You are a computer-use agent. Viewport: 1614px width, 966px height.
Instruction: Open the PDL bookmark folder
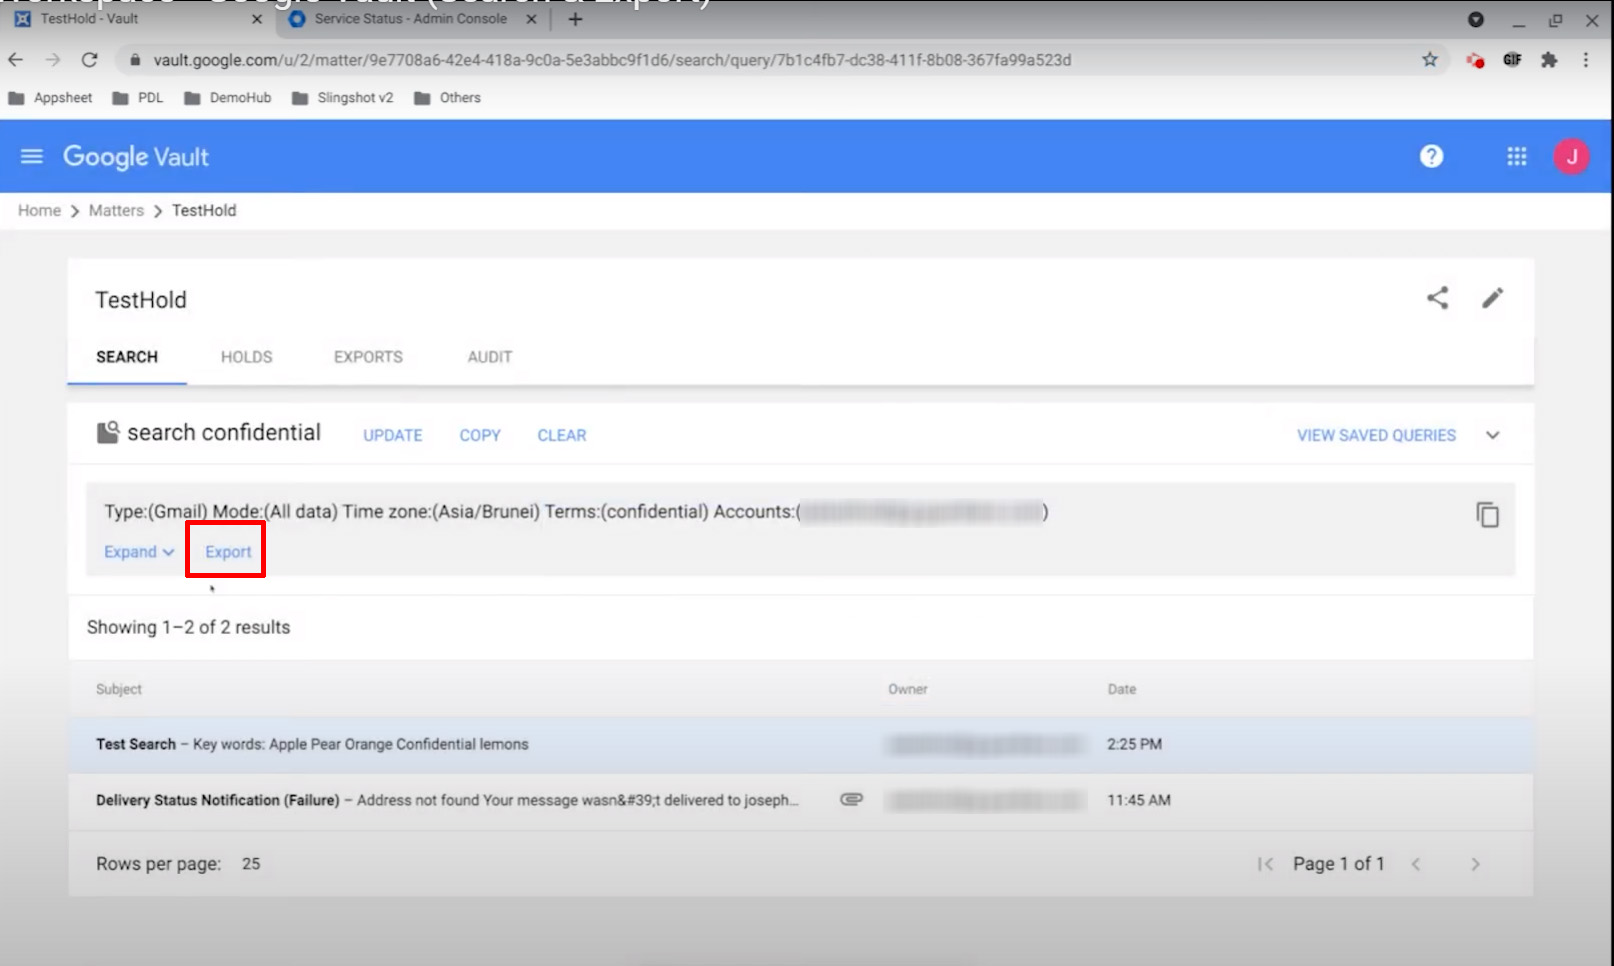coord(138,98)
